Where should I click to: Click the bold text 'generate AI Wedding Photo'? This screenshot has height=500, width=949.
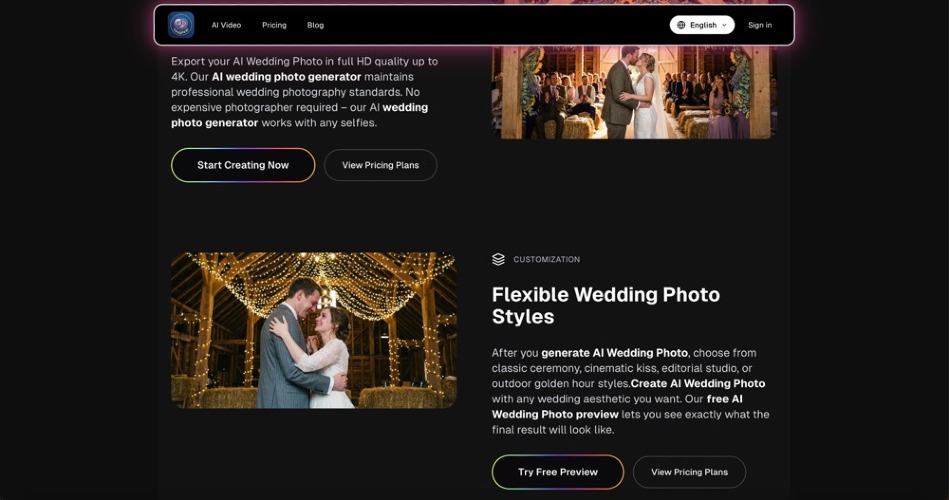coord(614,353)
